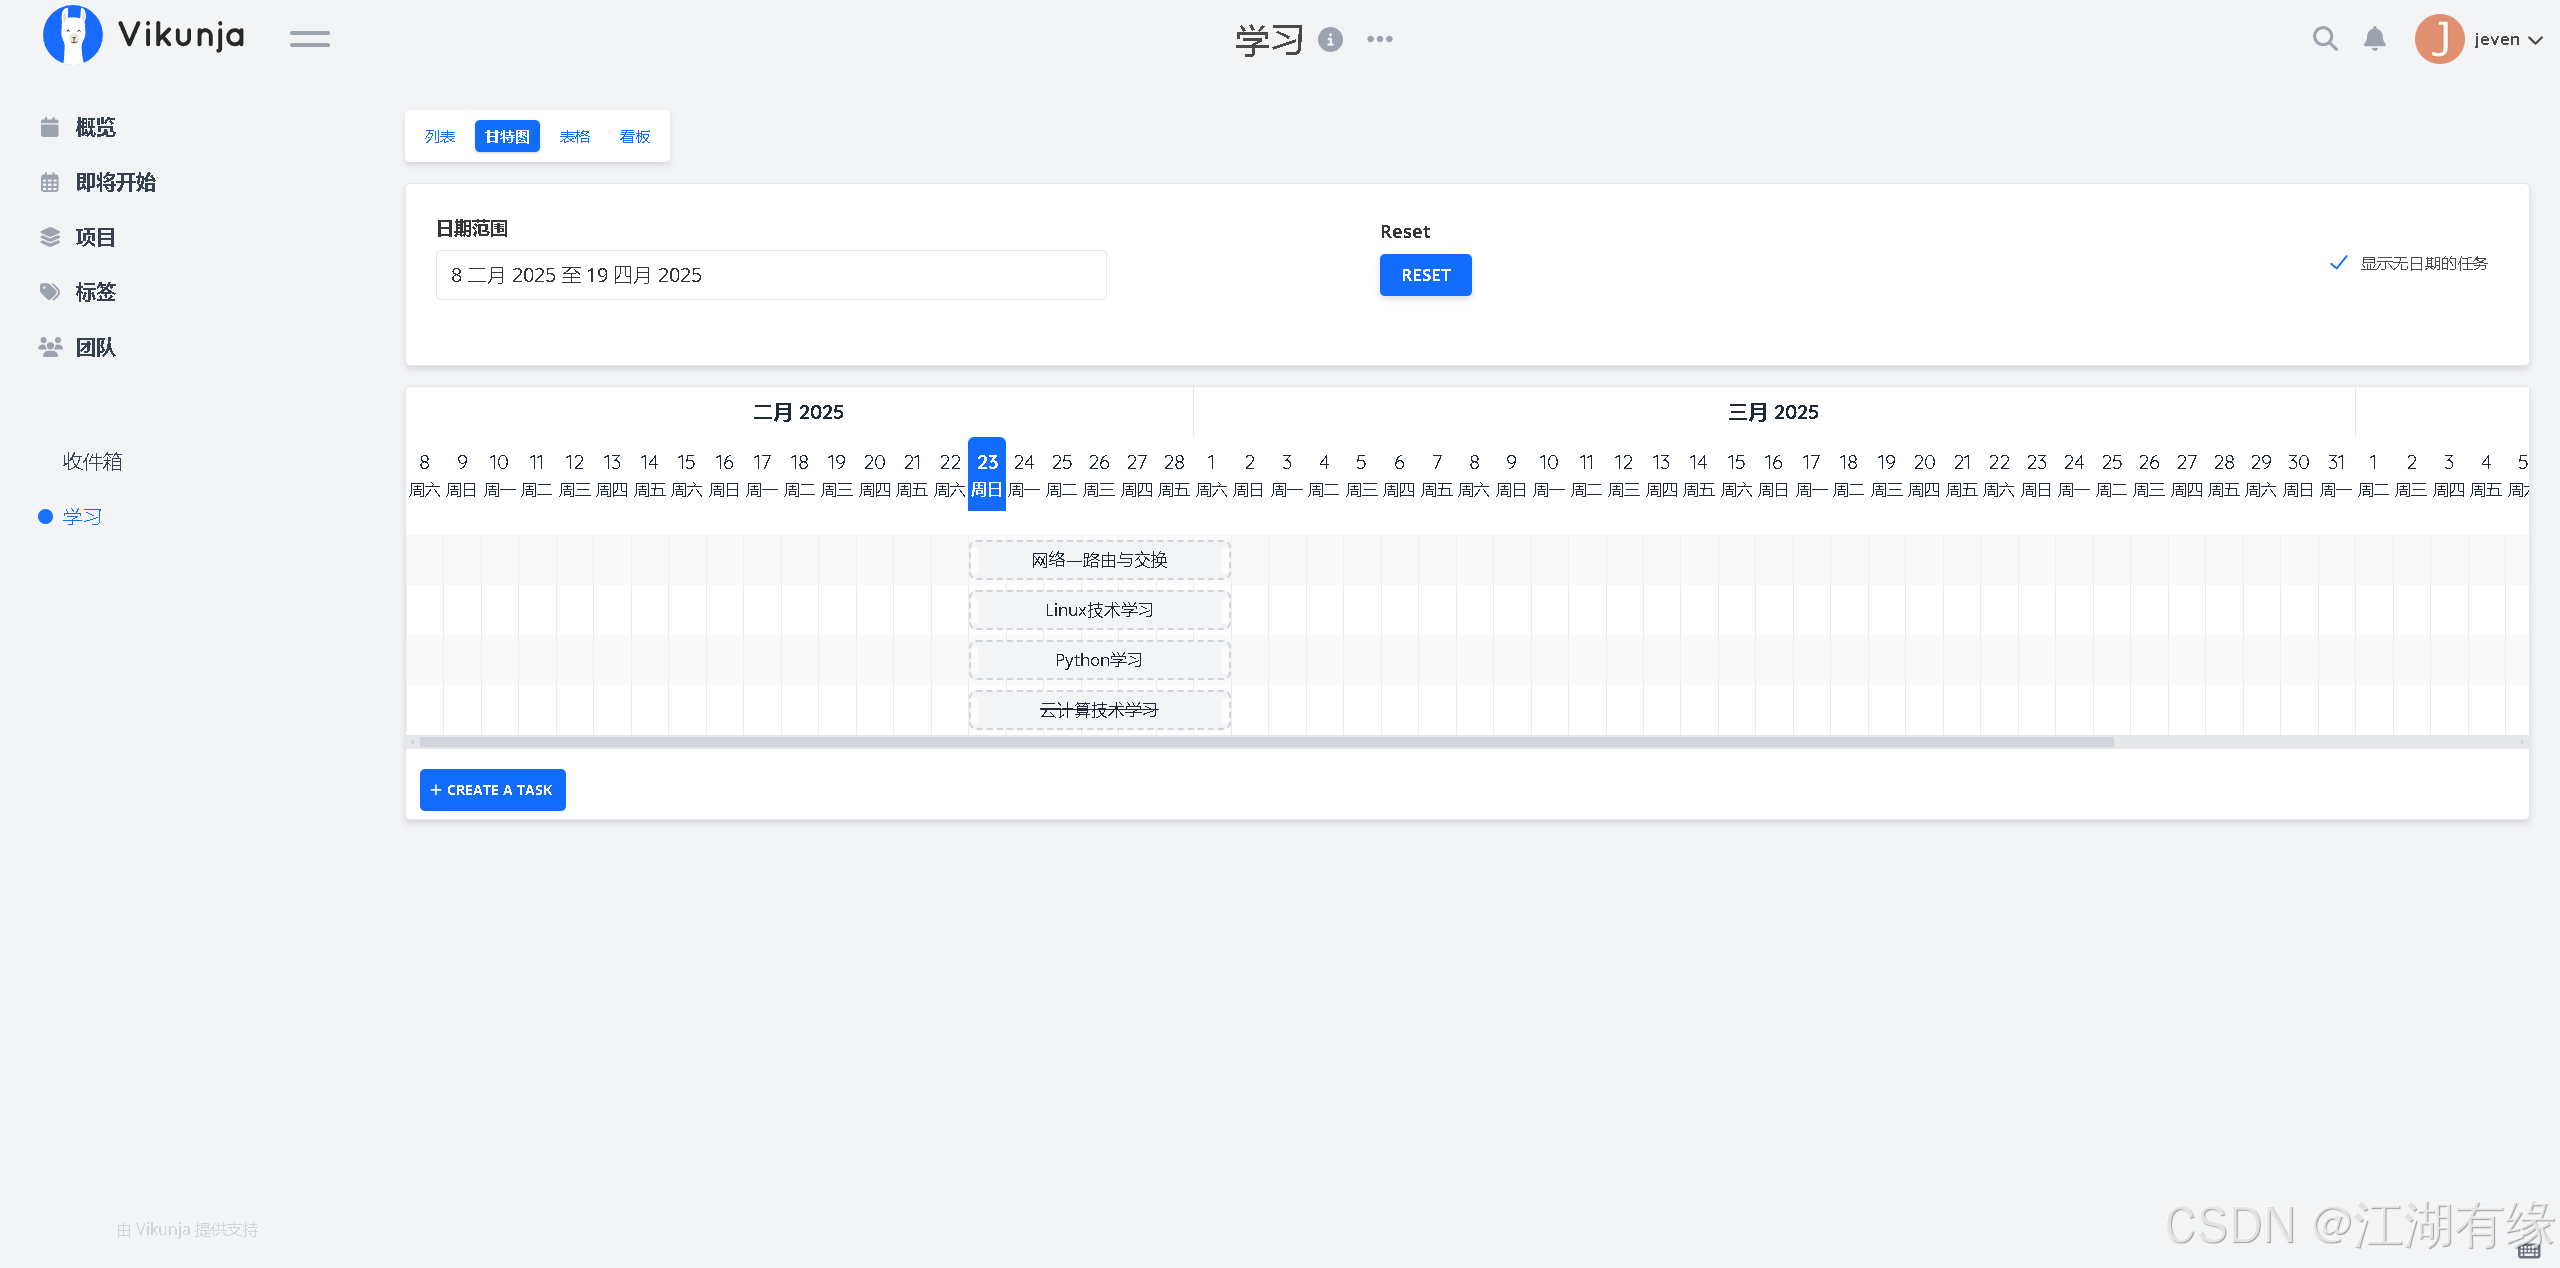The width and height of the screenshot is (2560, 1268).
Task: Open 标签 in the sidebar
Action: click(95, 292)
